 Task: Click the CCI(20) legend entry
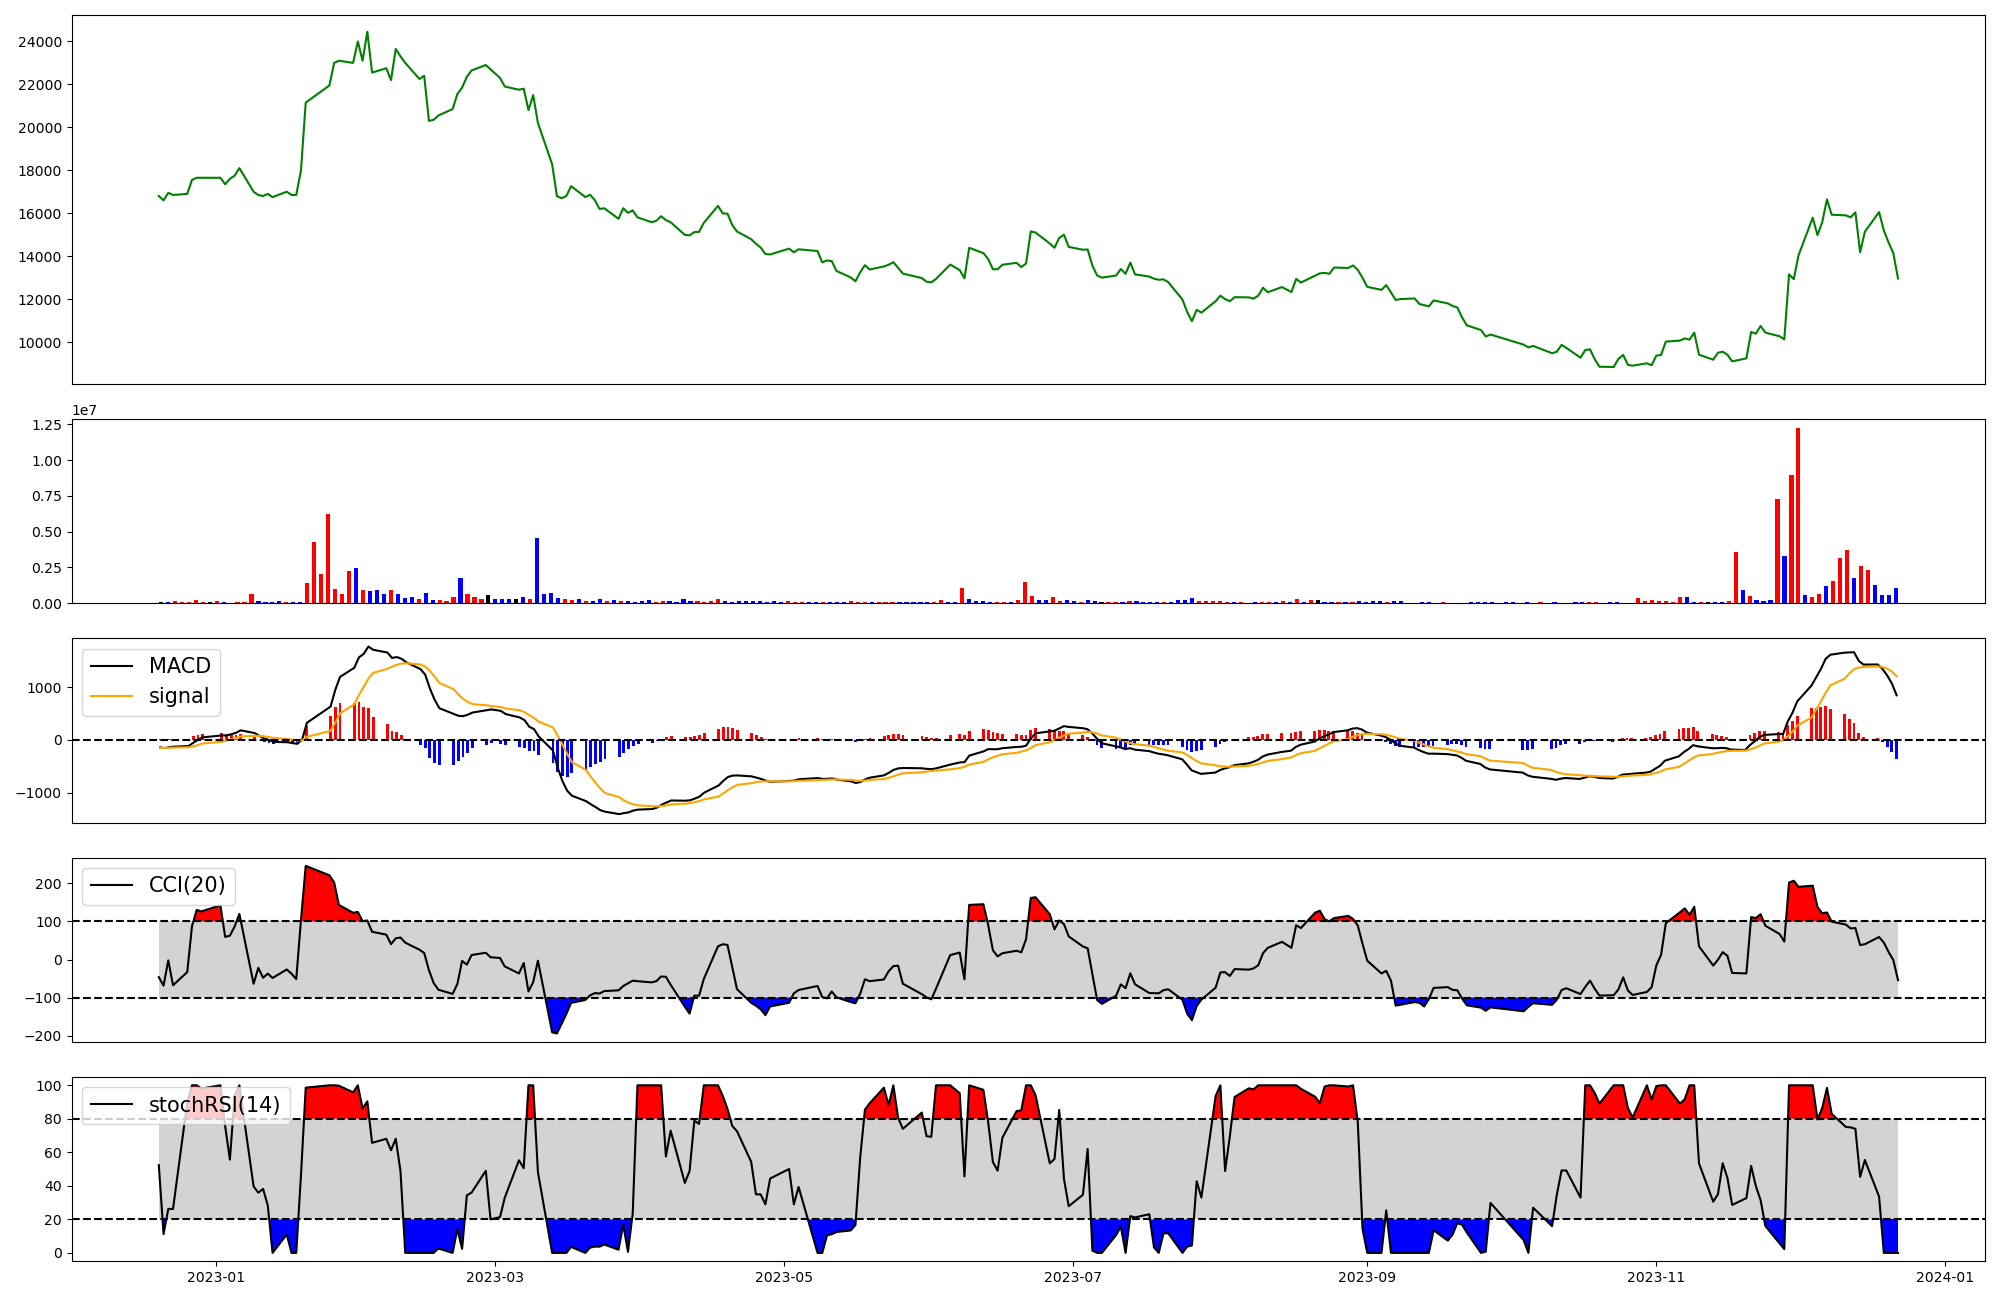click(x=186, y=885)
